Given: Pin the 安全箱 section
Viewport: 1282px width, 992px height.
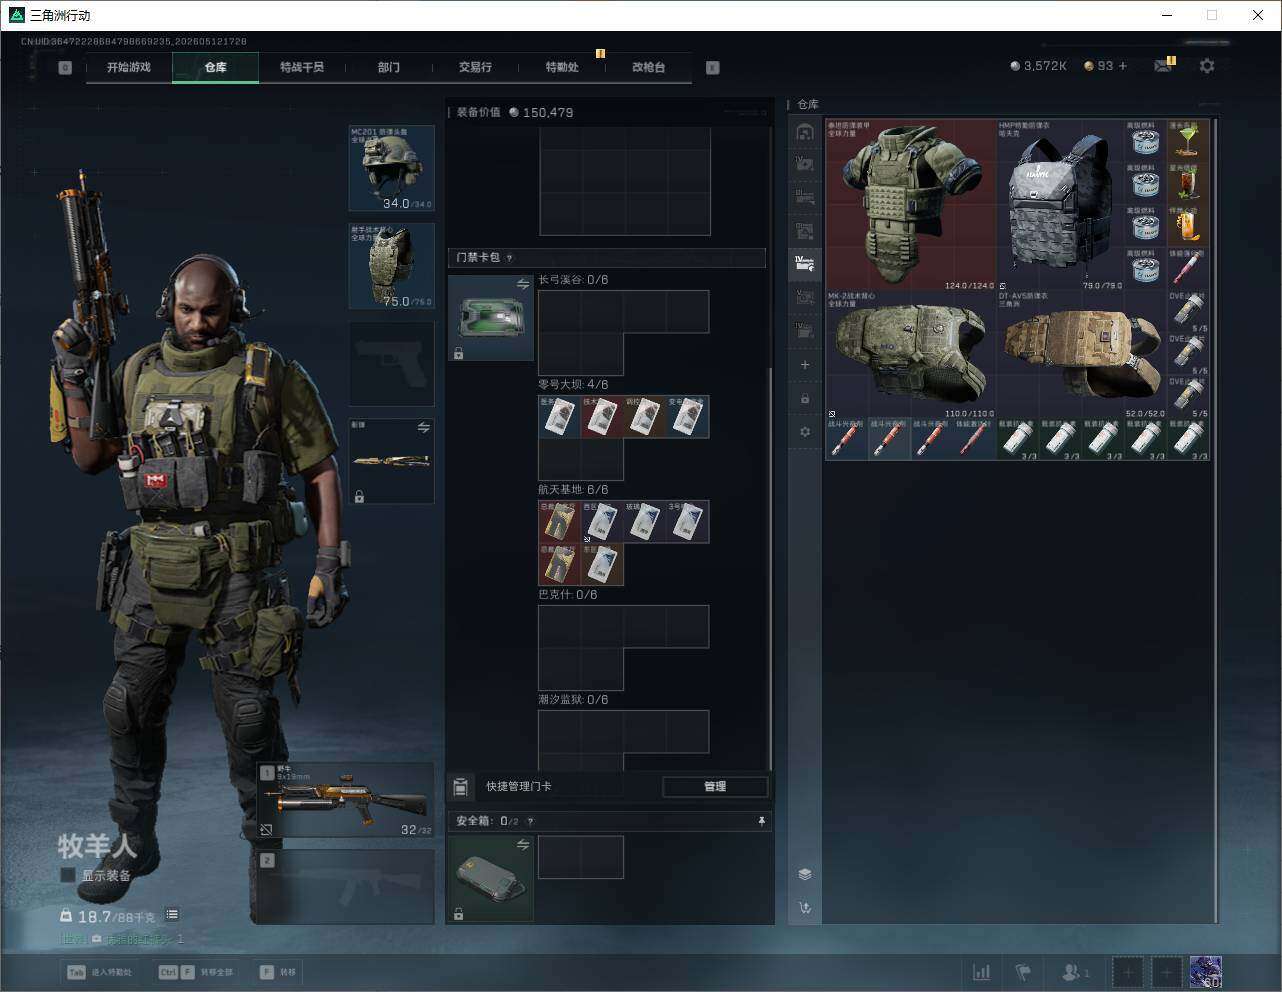Looking at the screenshot, I should [761, 821].
